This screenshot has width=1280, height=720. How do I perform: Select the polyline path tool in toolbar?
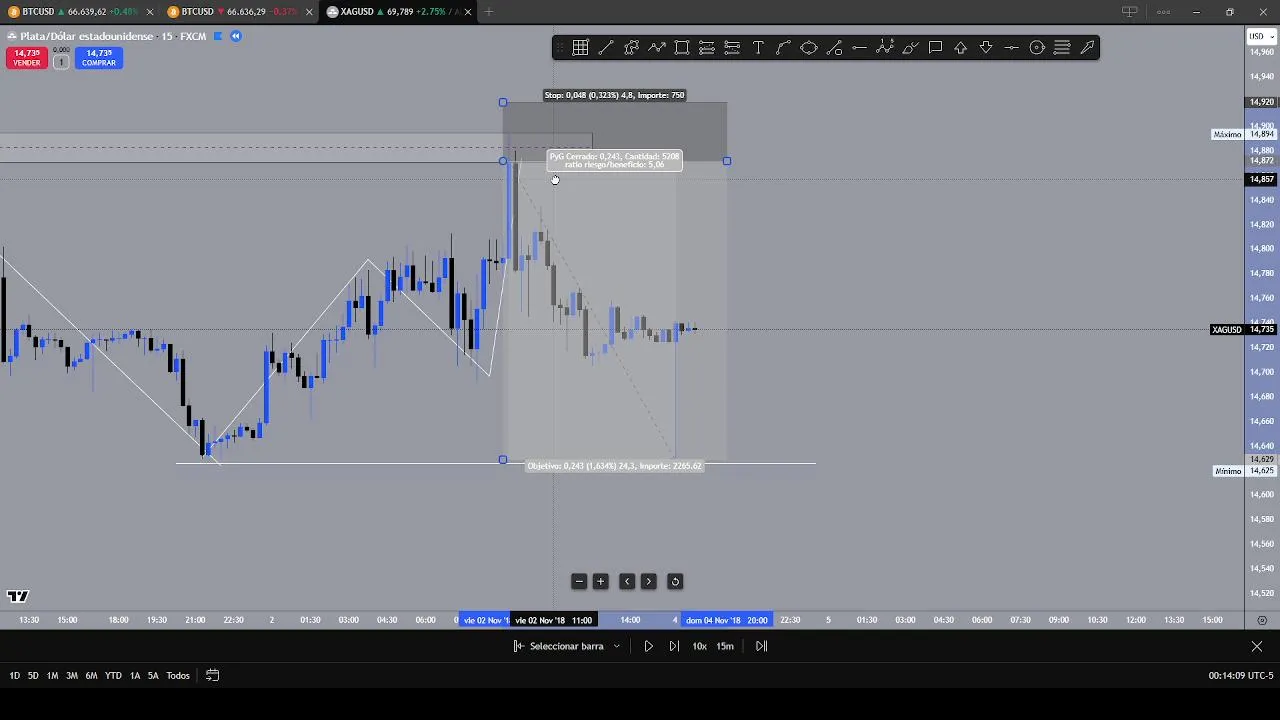pyautogui.click(x=631, y=47)
